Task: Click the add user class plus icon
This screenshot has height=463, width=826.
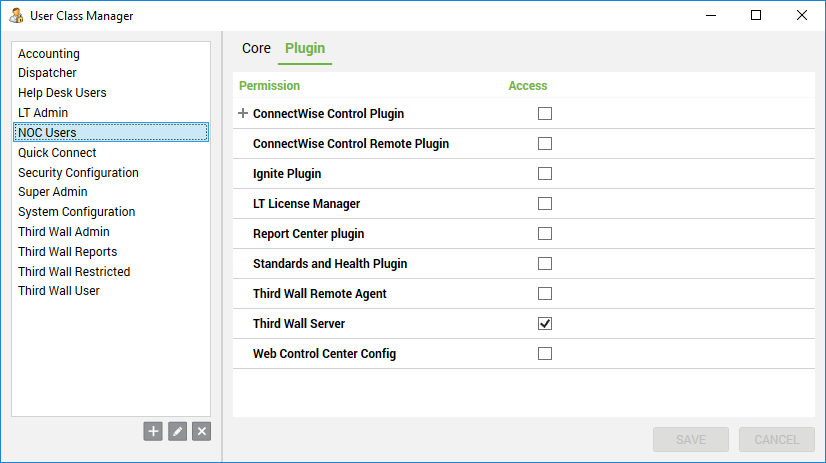Action: [153, 431]
